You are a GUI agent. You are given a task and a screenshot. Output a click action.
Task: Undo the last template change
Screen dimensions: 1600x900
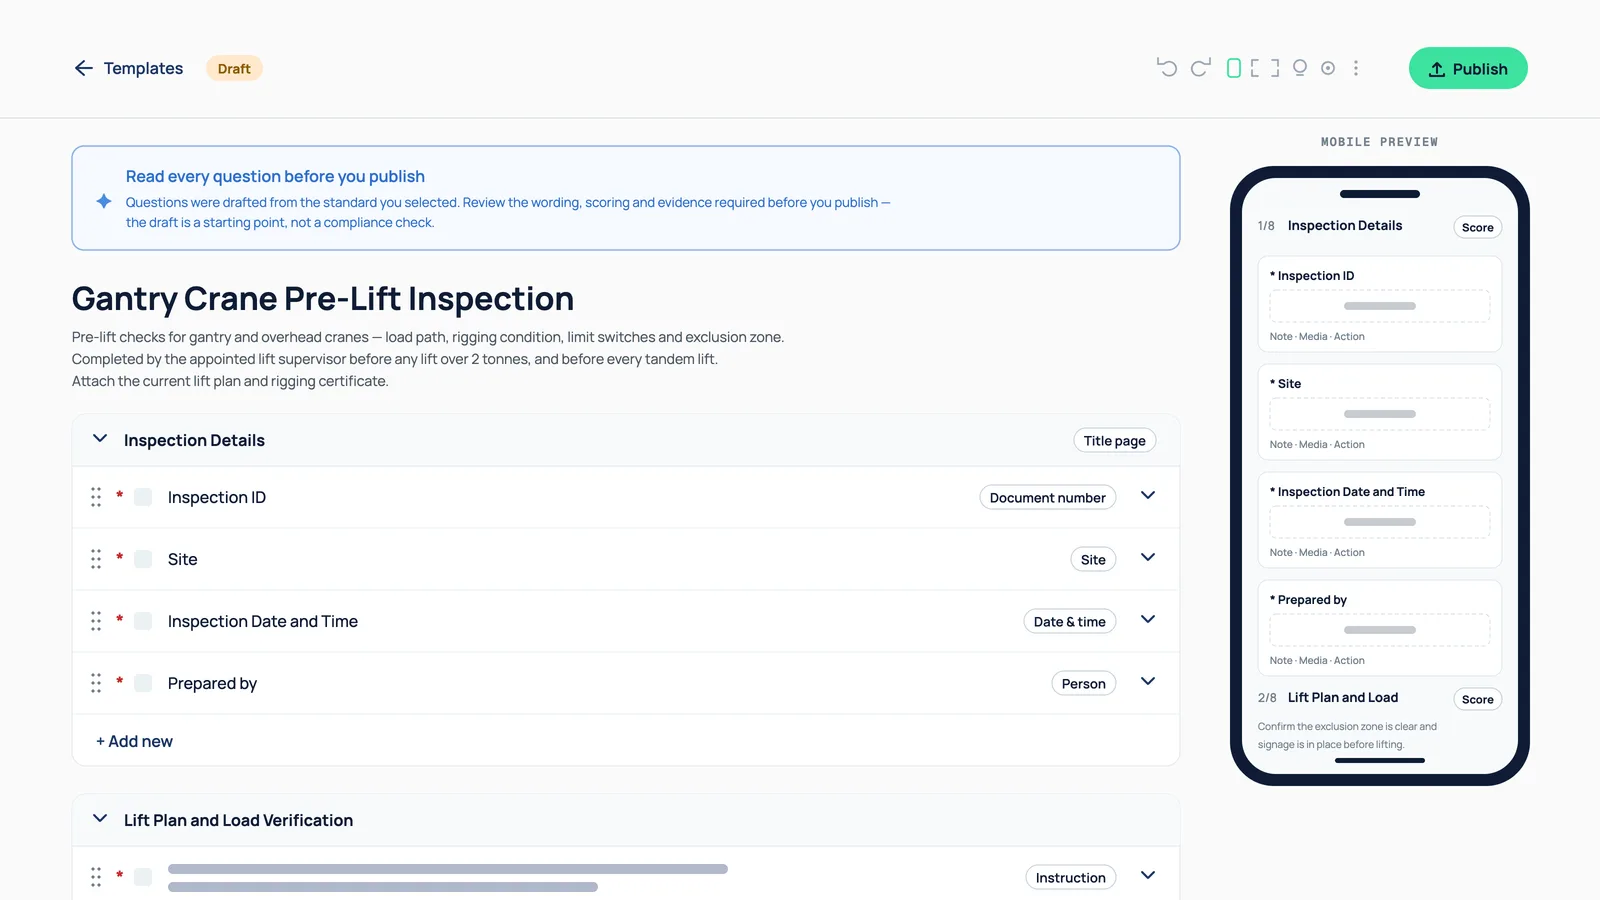point(1167,68)
